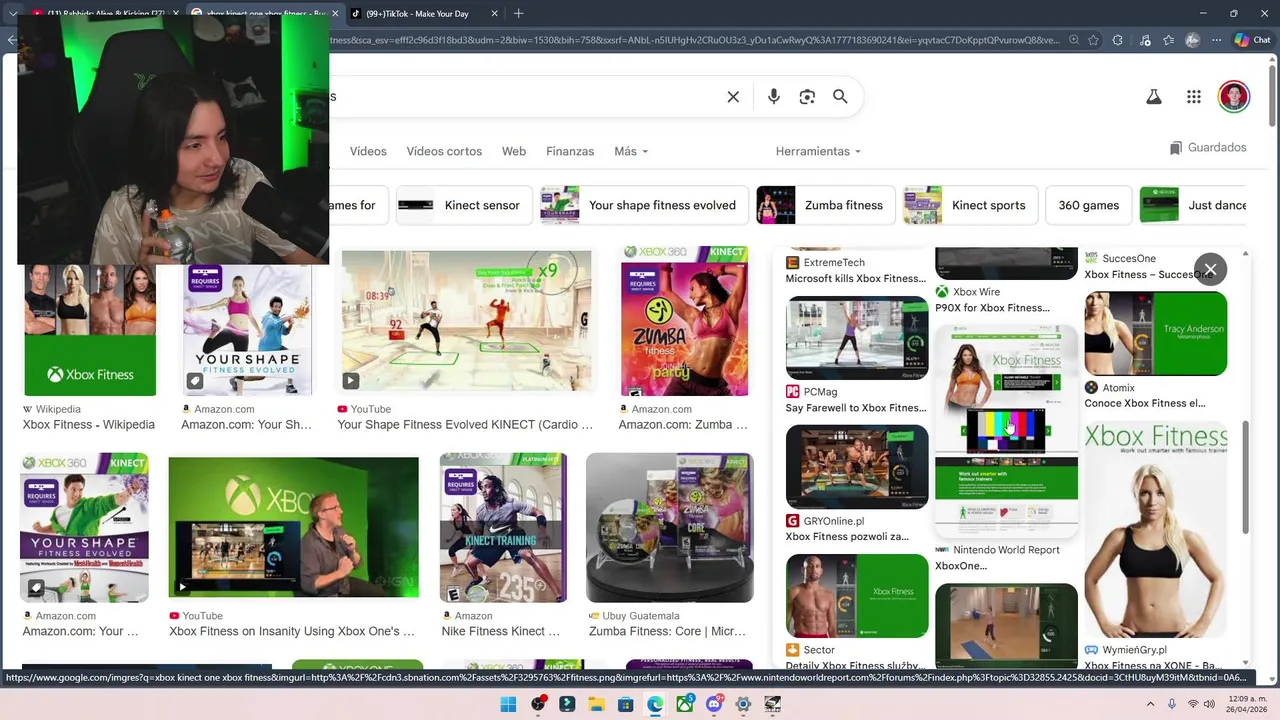The image size is (1280, 720).
Task: Open Edge profile picture
Action: [1192, 40]
